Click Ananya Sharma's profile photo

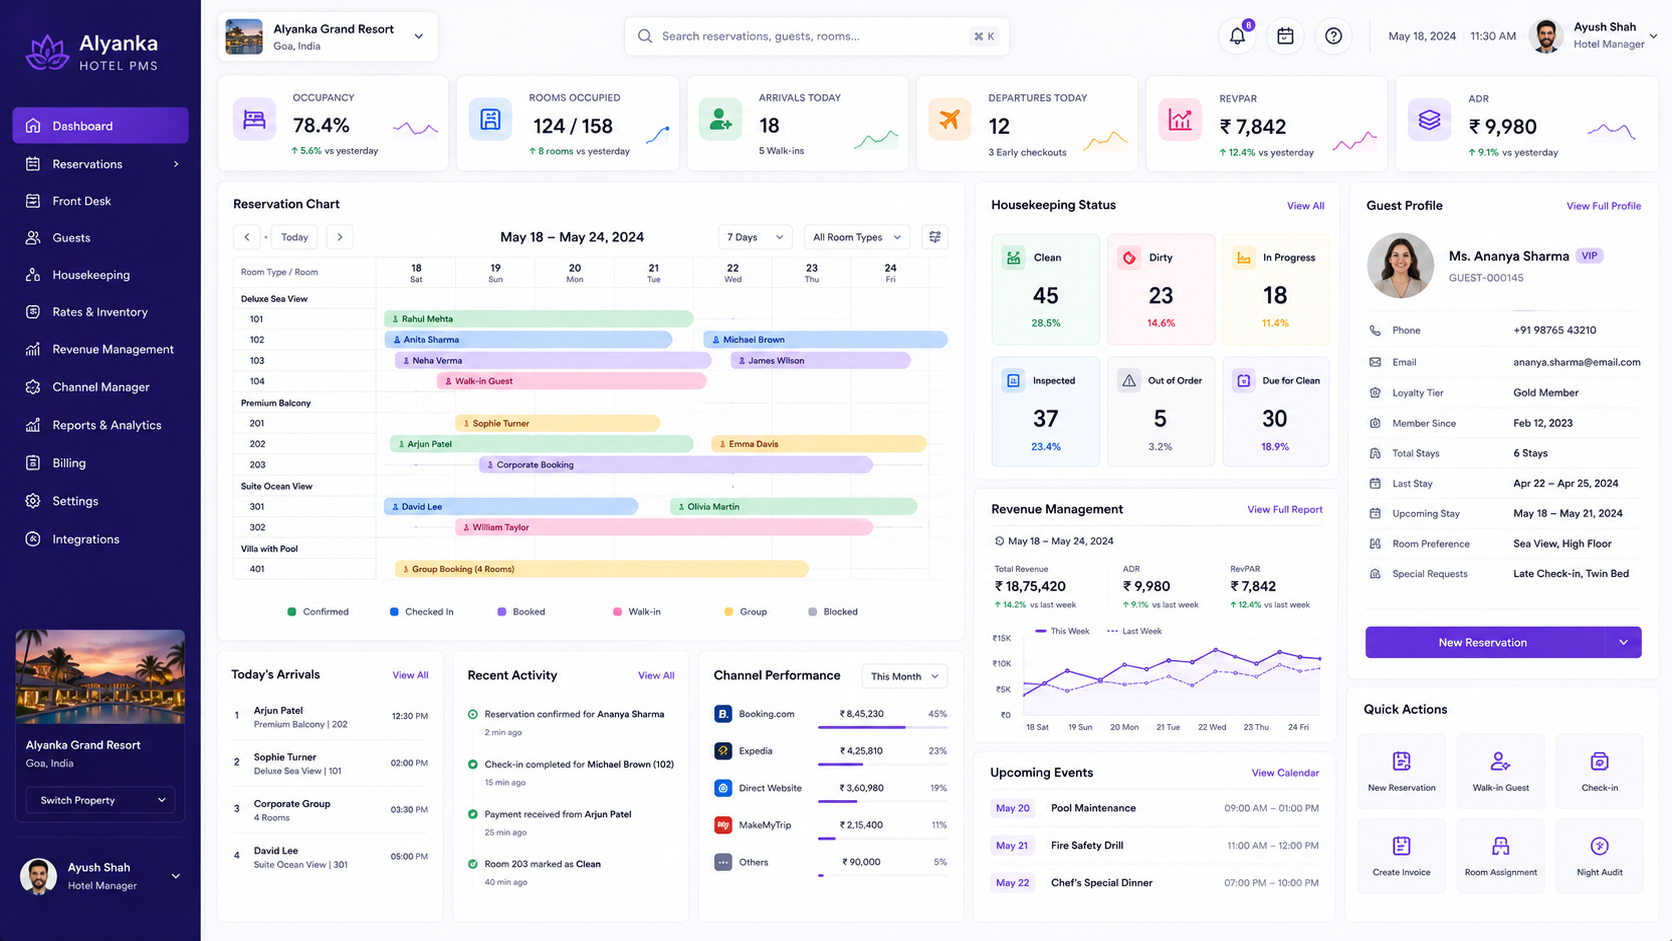1400,266
